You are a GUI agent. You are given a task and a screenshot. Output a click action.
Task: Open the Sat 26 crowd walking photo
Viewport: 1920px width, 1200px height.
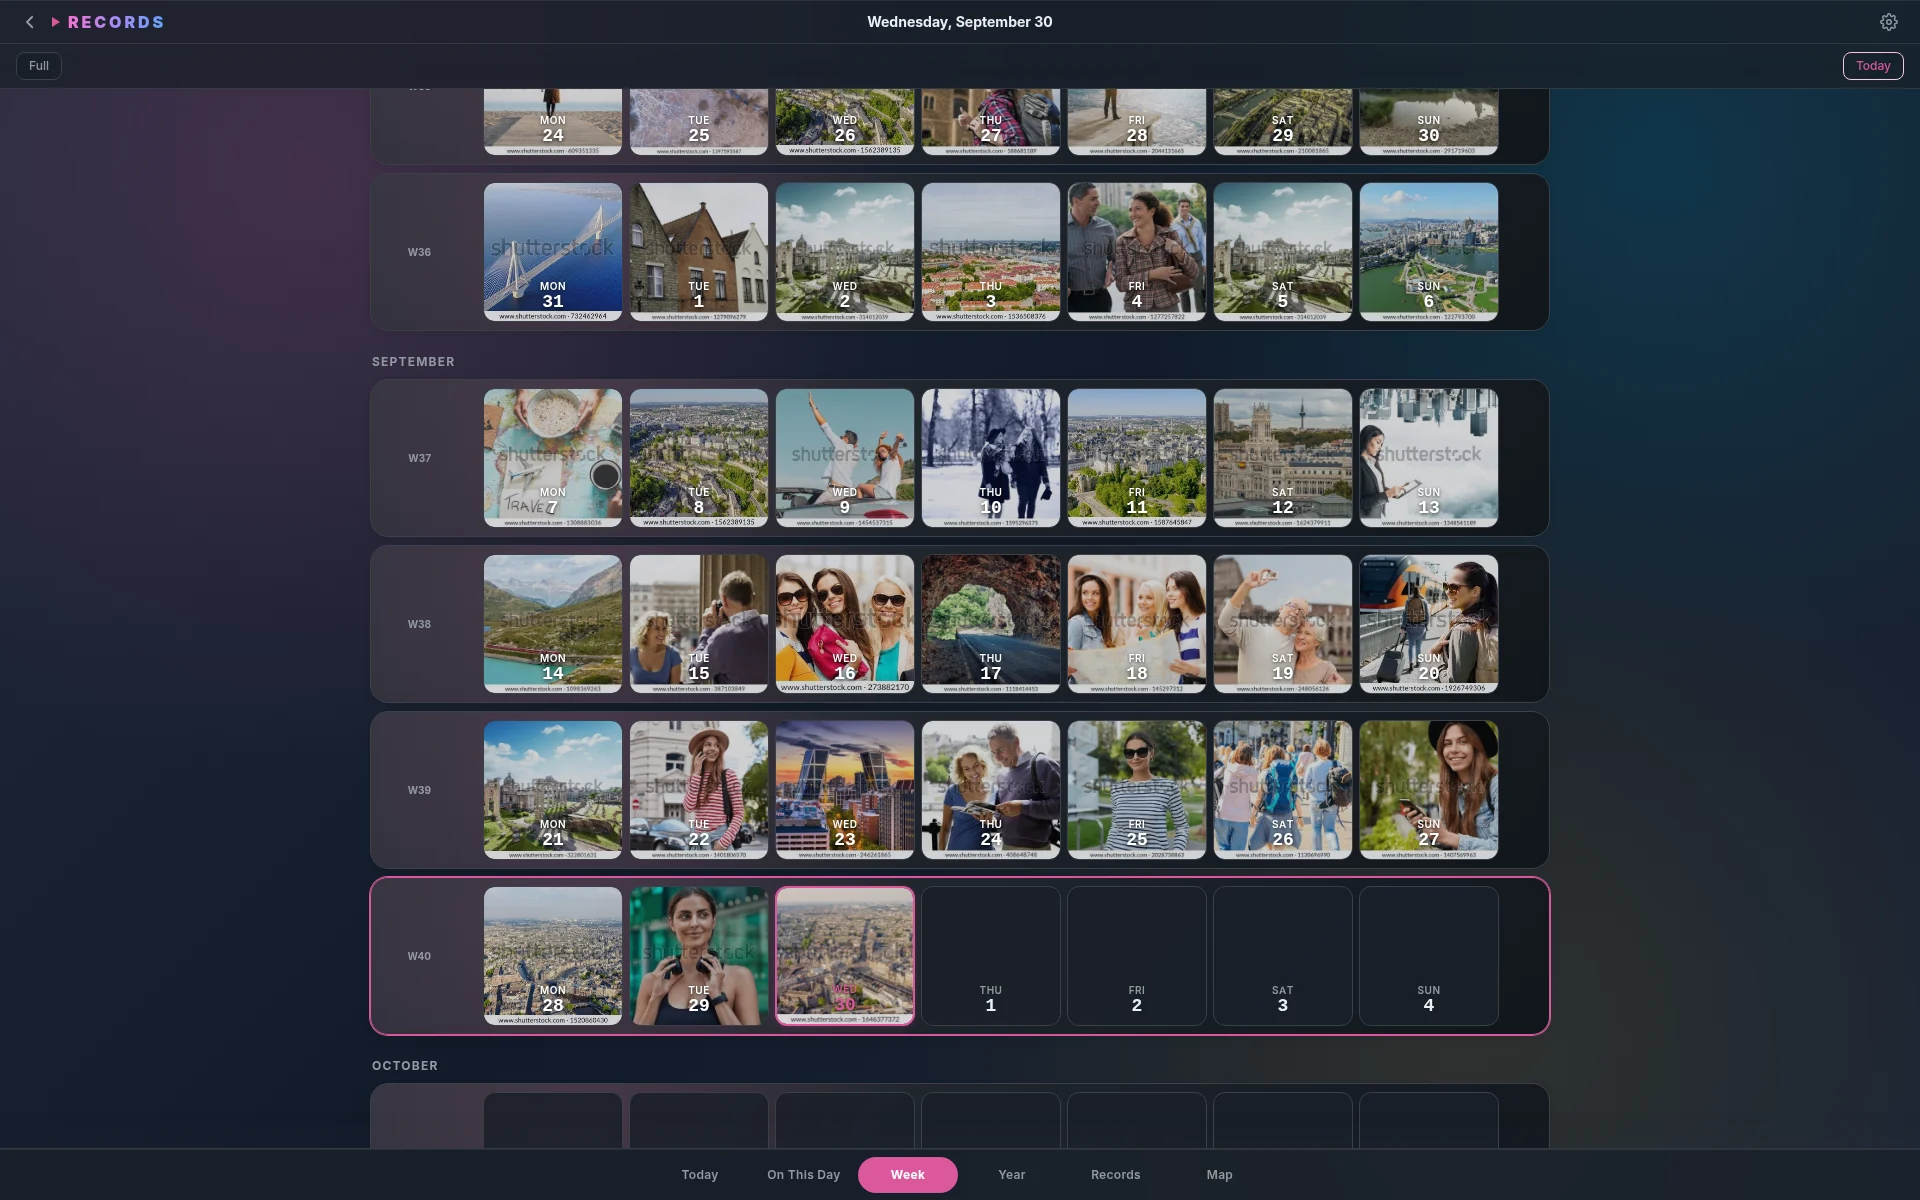pos(1283,790)
